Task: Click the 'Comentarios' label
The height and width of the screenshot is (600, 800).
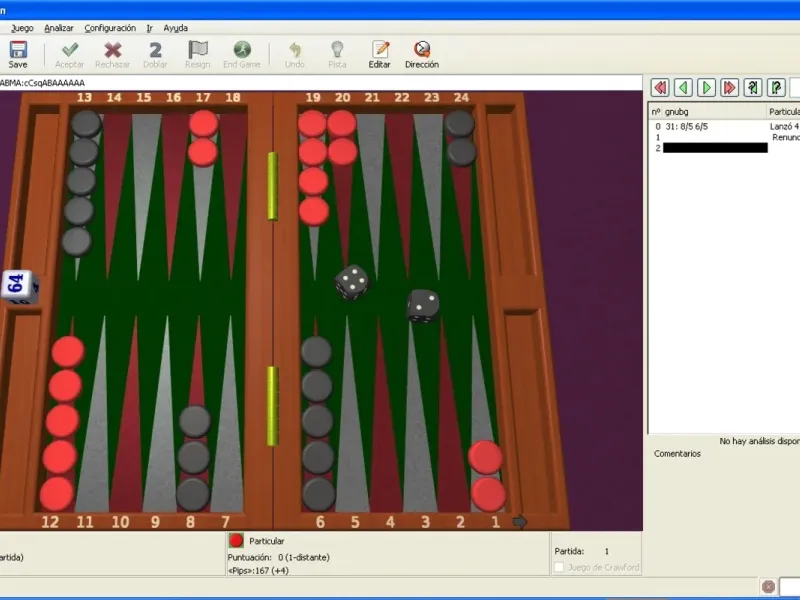Action: coord(677,454)
